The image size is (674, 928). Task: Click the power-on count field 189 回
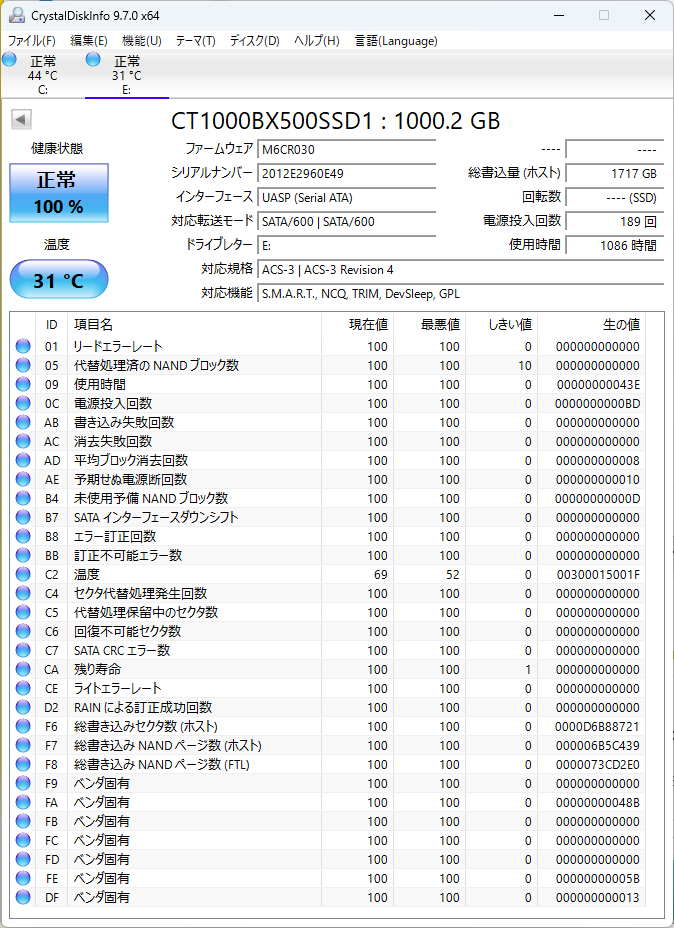(x=614, y=221)
